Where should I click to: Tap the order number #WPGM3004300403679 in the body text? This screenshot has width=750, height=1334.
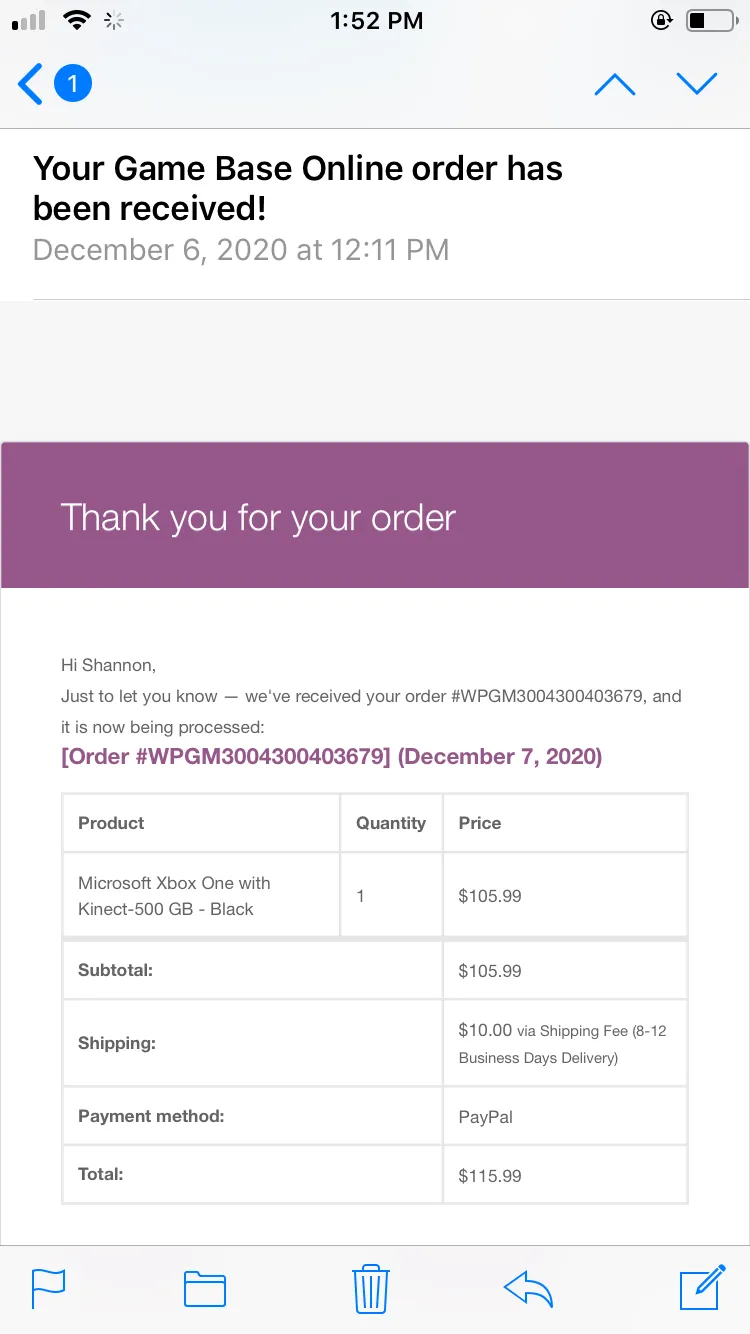click(548, 696)
